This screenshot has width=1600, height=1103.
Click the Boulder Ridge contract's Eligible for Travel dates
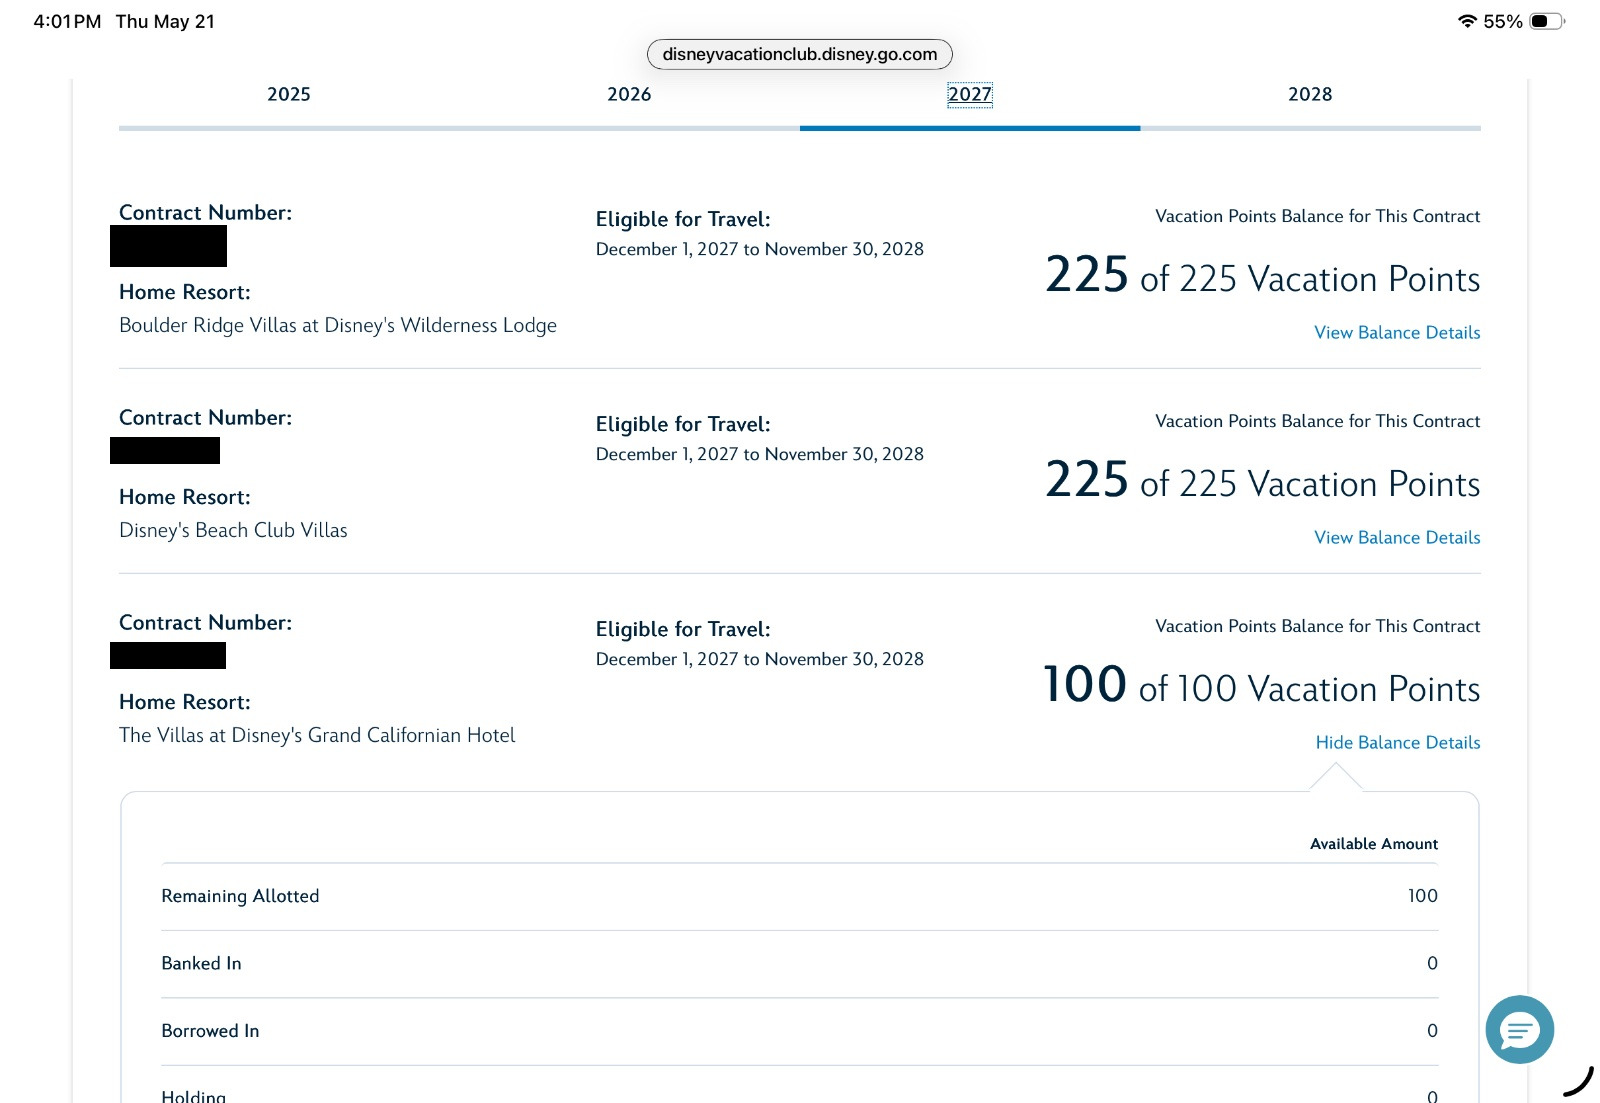(760, 249)
